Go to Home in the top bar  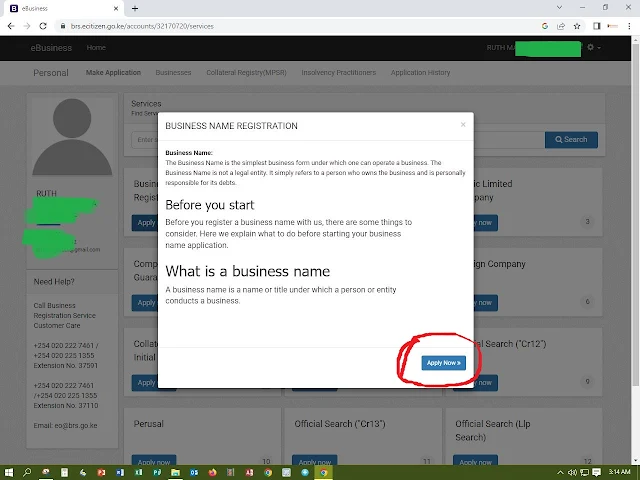tap(96, 47)
